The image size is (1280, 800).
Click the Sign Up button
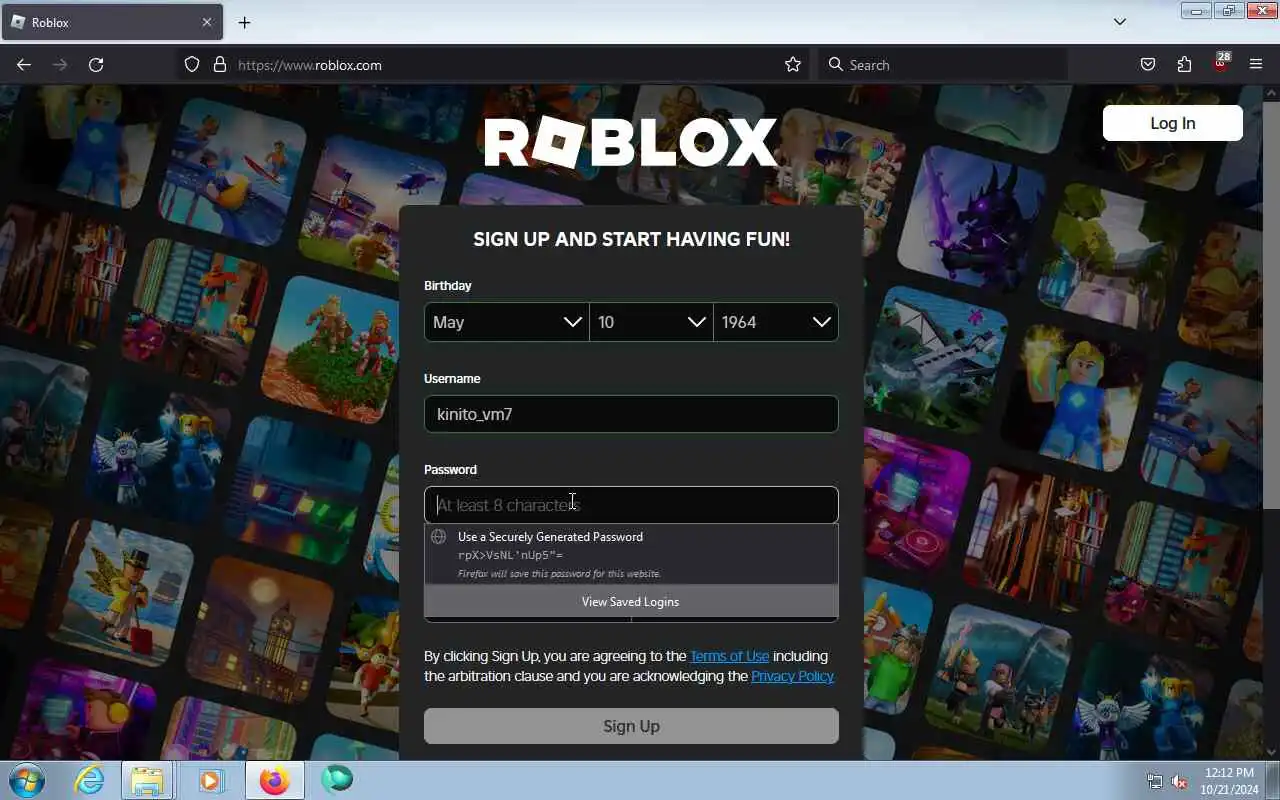tap(631, 726)
